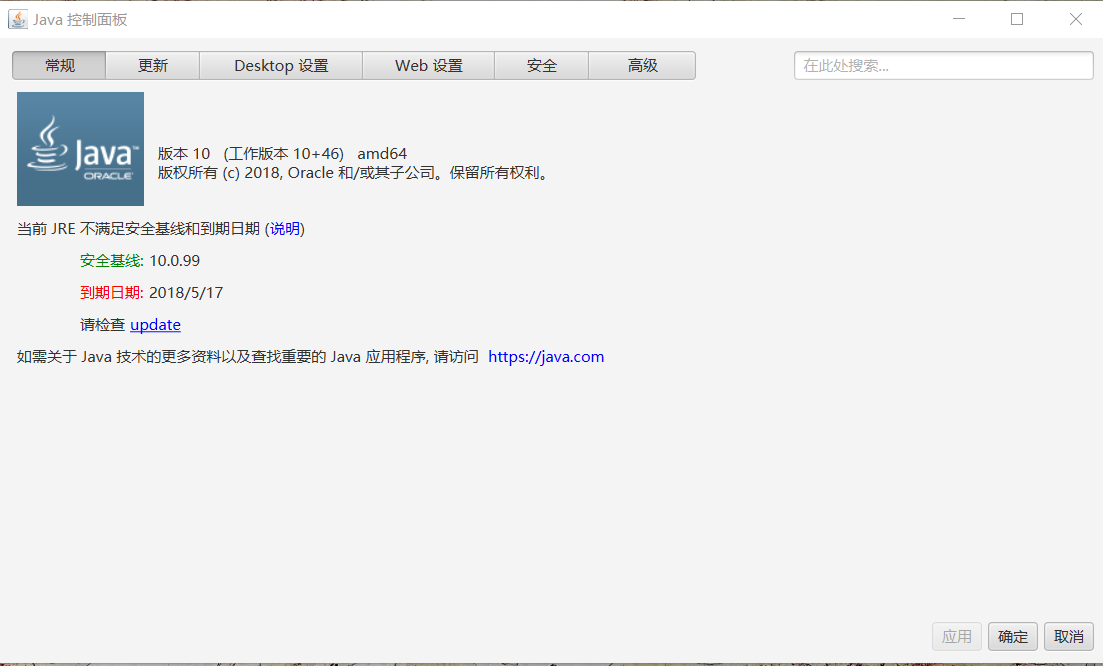Open the 说明 explanation link

click(285, 229)
